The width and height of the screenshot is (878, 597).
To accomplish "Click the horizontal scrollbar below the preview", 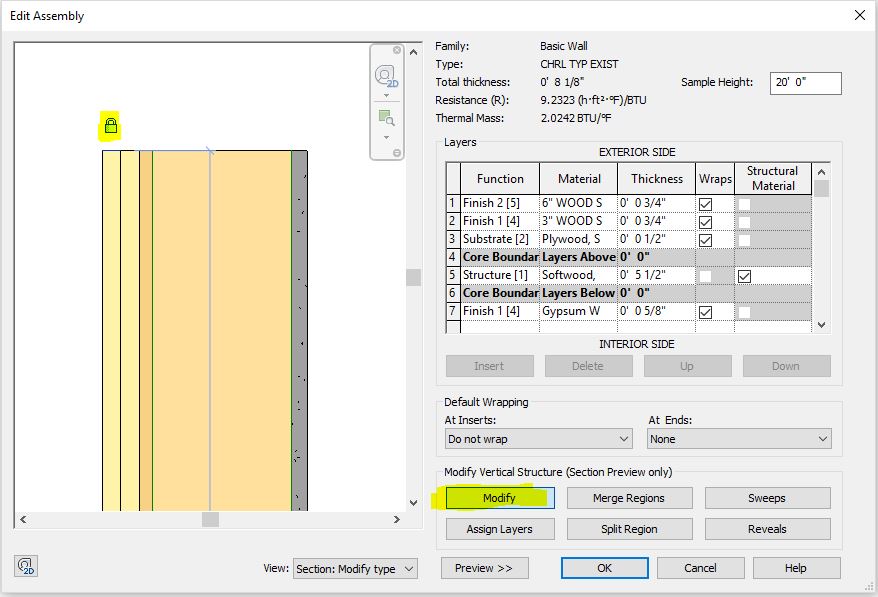I will click(x=210, y=518).
